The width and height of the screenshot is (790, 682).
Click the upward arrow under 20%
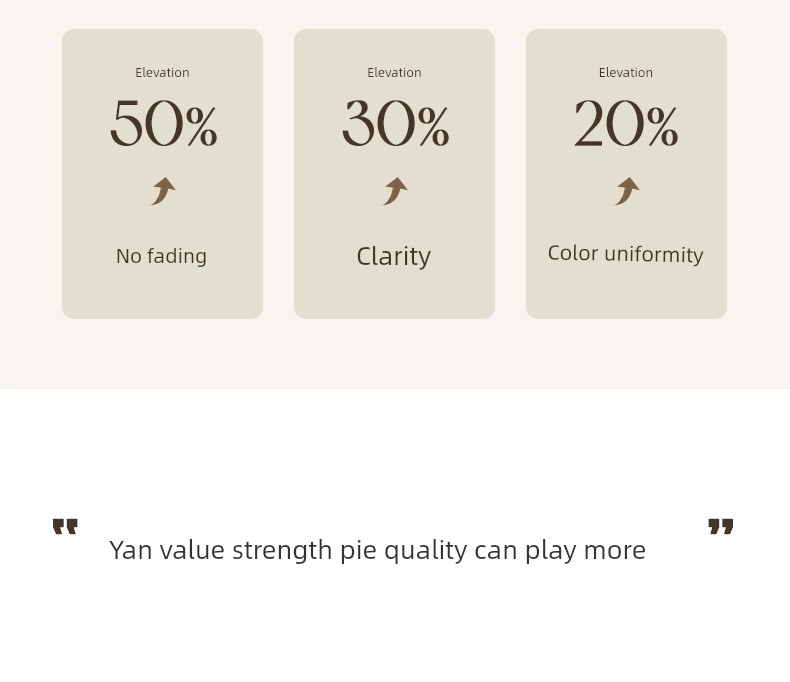pyautogui.click(x=627, y=191)
